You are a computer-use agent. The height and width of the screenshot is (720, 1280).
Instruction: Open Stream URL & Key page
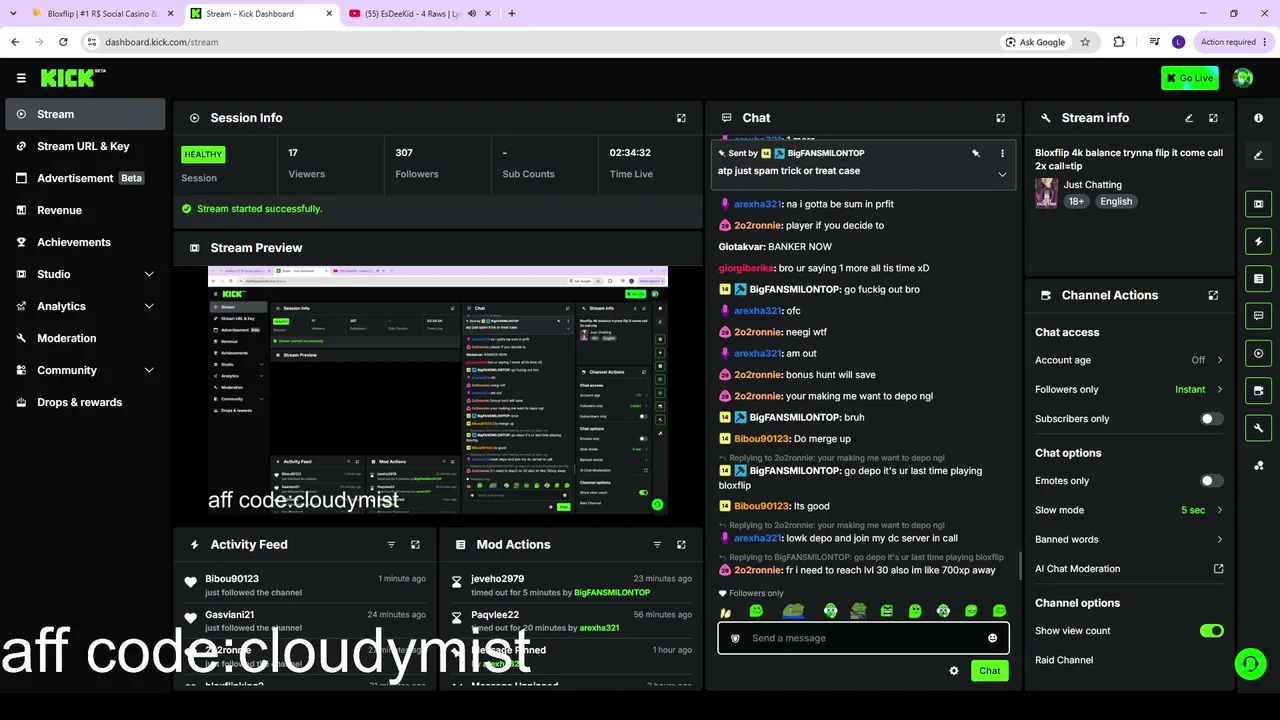(85, 146)
